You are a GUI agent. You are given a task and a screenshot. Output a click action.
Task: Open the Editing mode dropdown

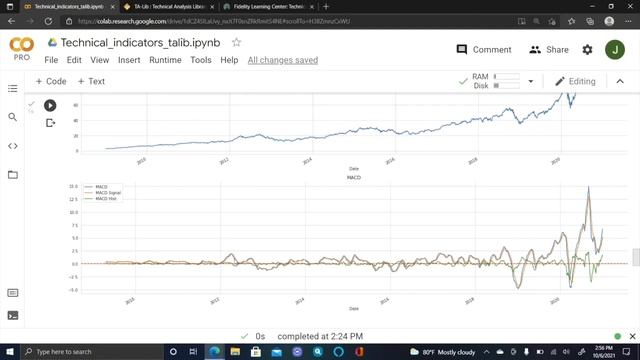coord(575,81)
